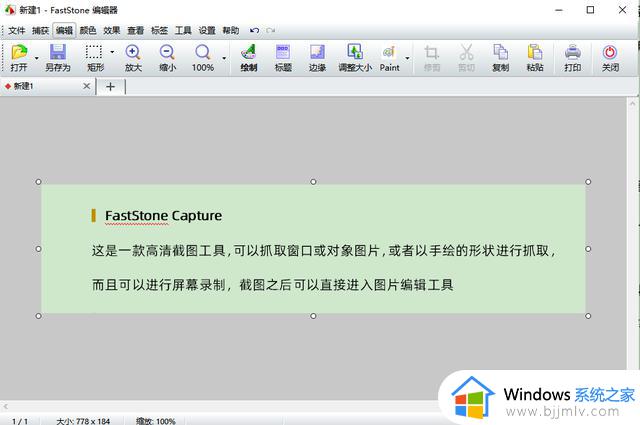Close the 新建1 tab with X

tap(87, 86)
